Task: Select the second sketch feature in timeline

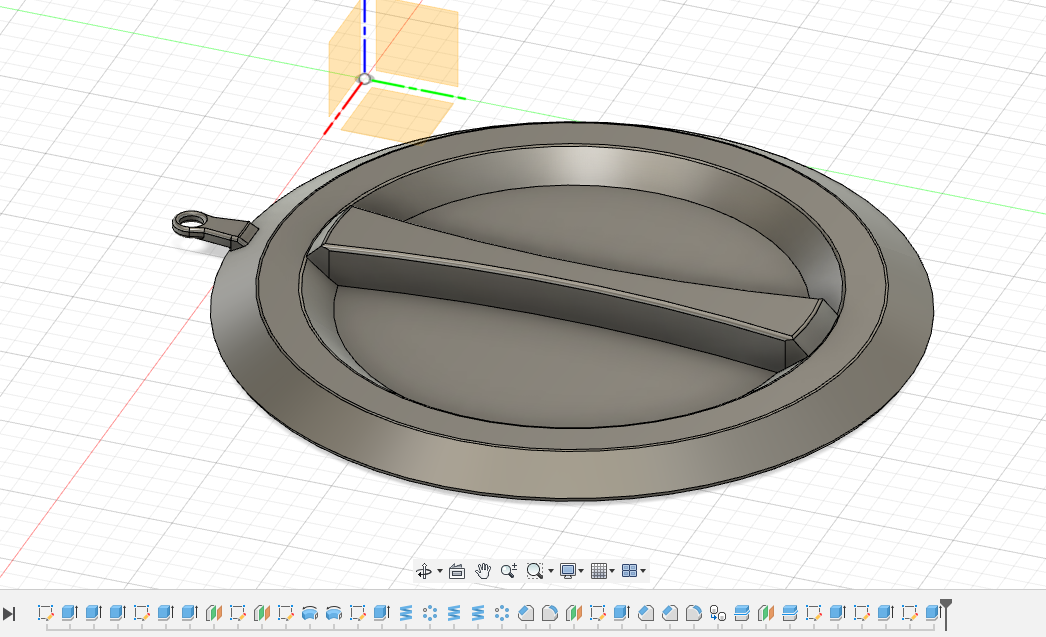Action: [x=141, y=613]
